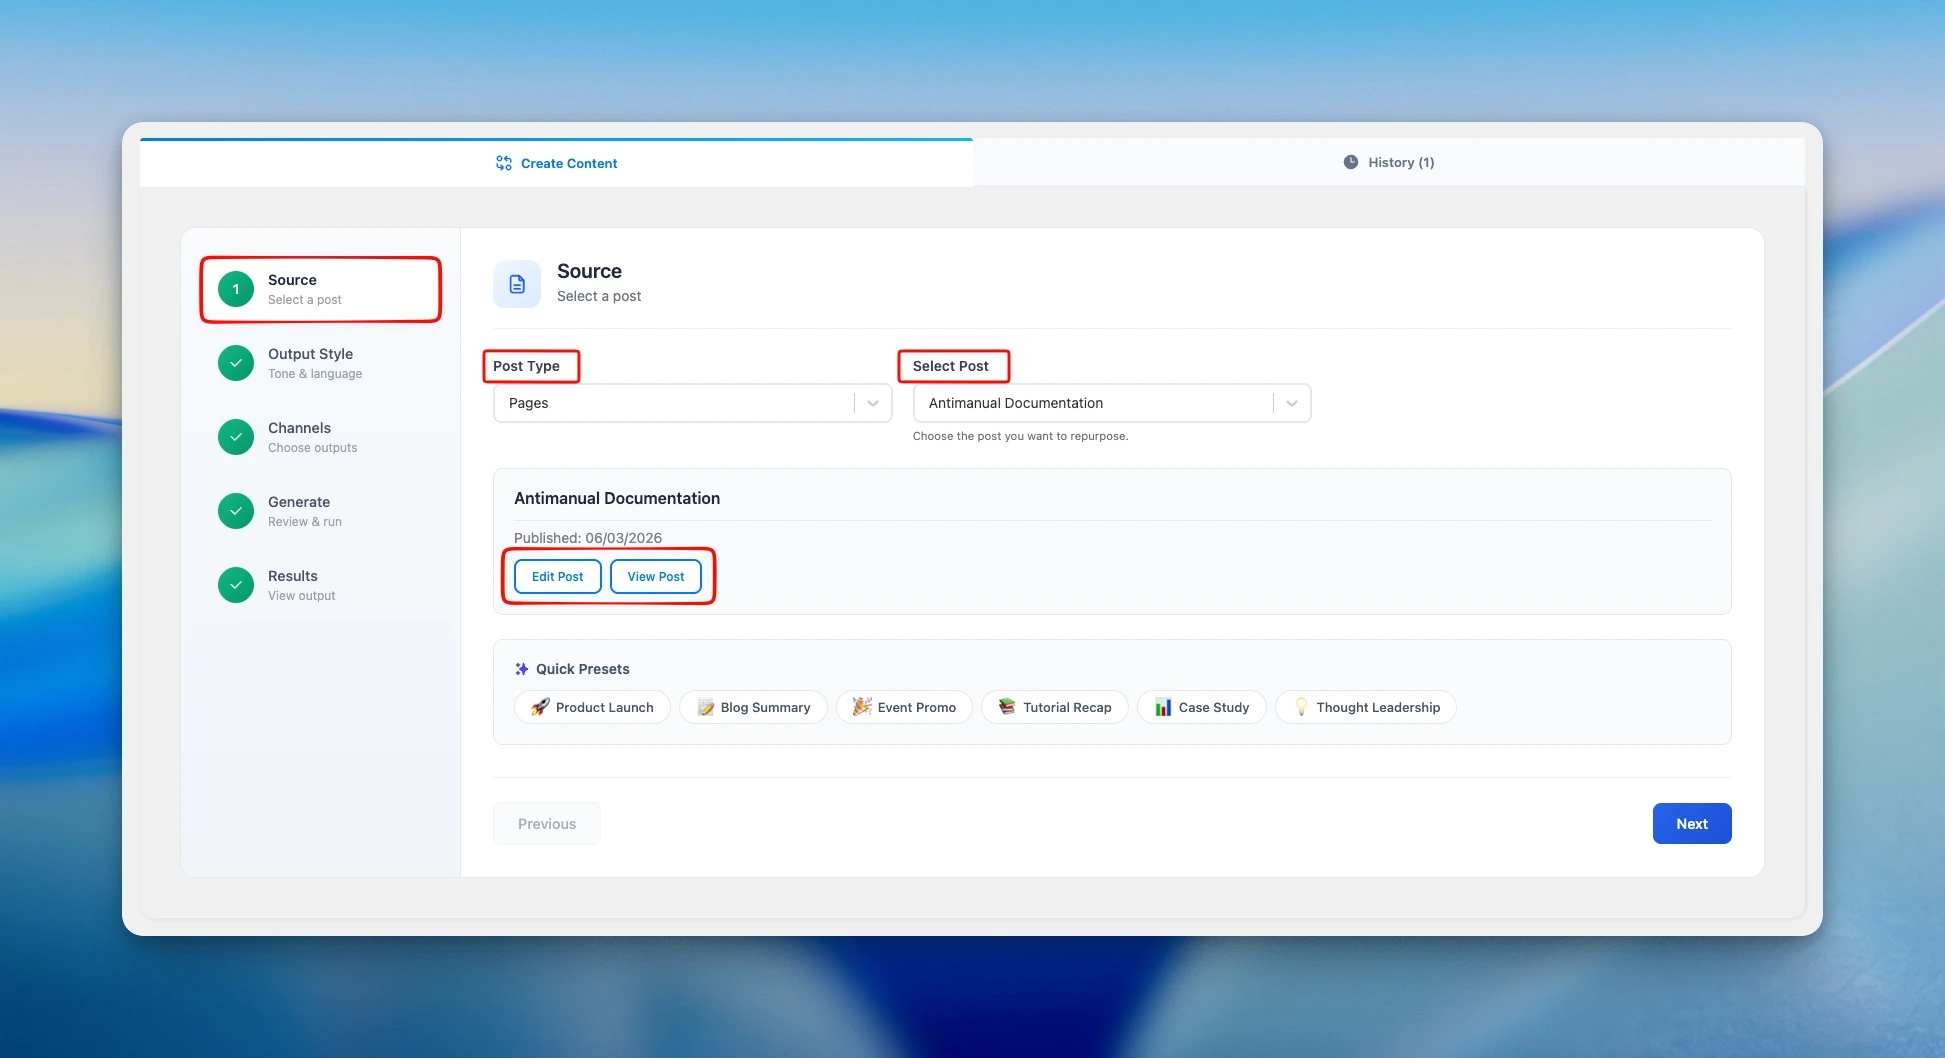Click the Source document icon in header
Viewport: 1945px width, 1058px height.
pyautogui.click(x=517, y=285)
